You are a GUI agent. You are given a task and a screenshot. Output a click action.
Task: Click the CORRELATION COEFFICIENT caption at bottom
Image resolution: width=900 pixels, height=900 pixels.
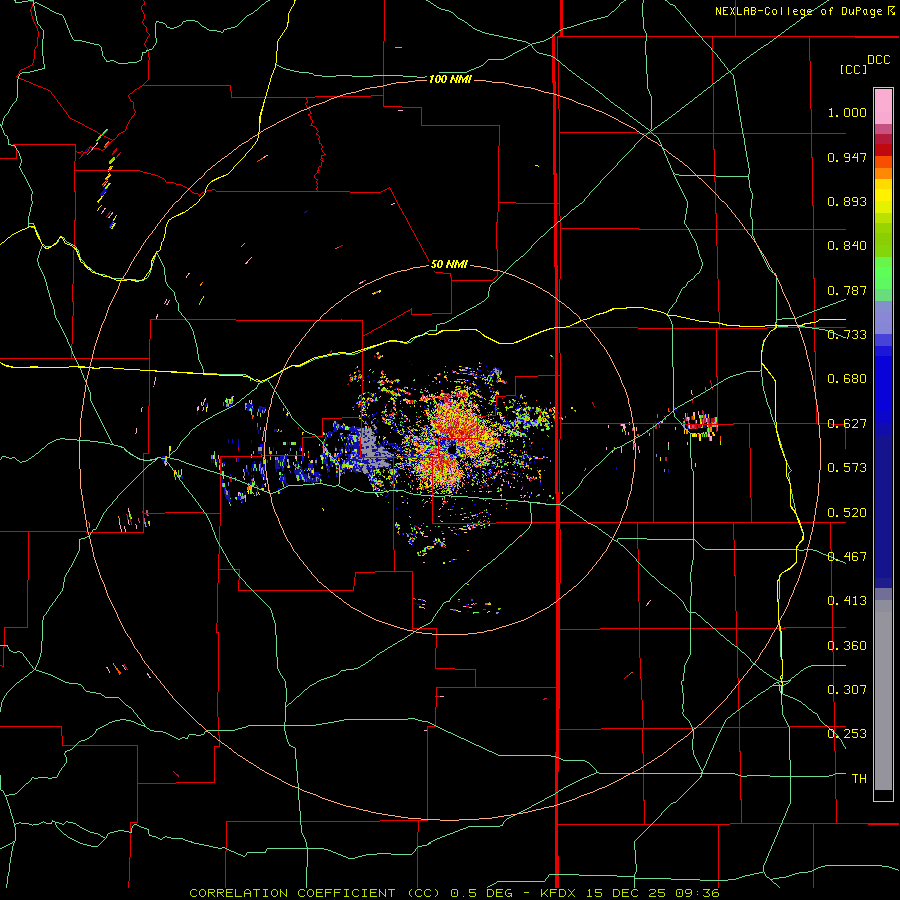tap(453, 893)
